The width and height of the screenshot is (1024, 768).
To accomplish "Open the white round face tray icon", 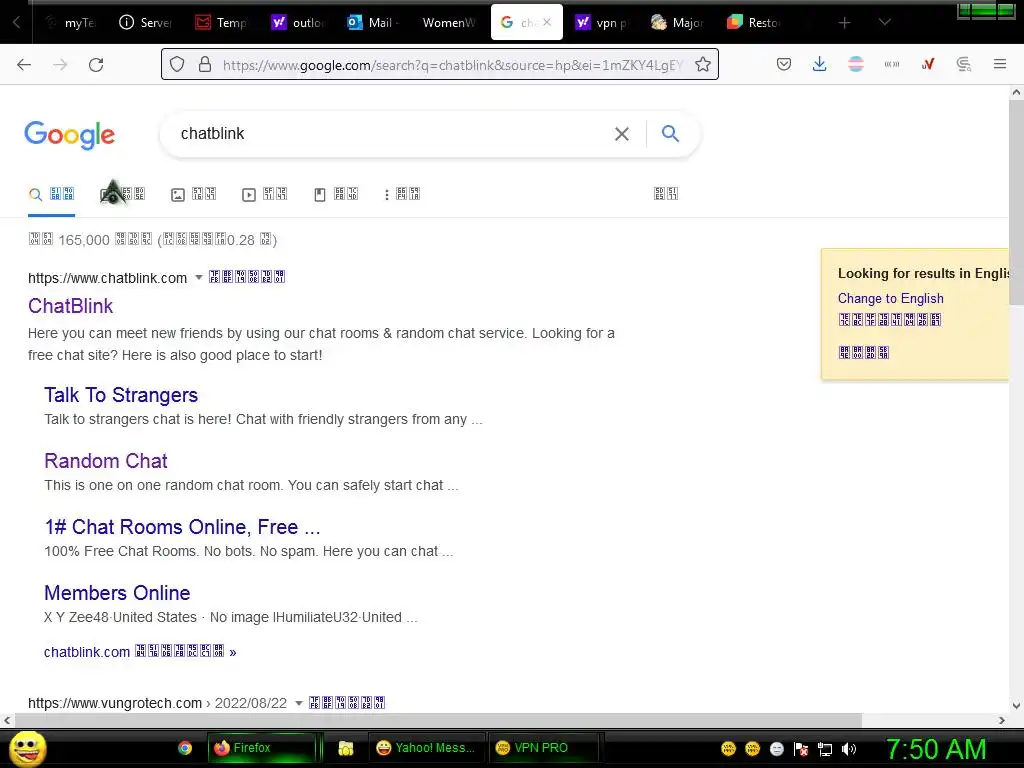I will point(776,749).
